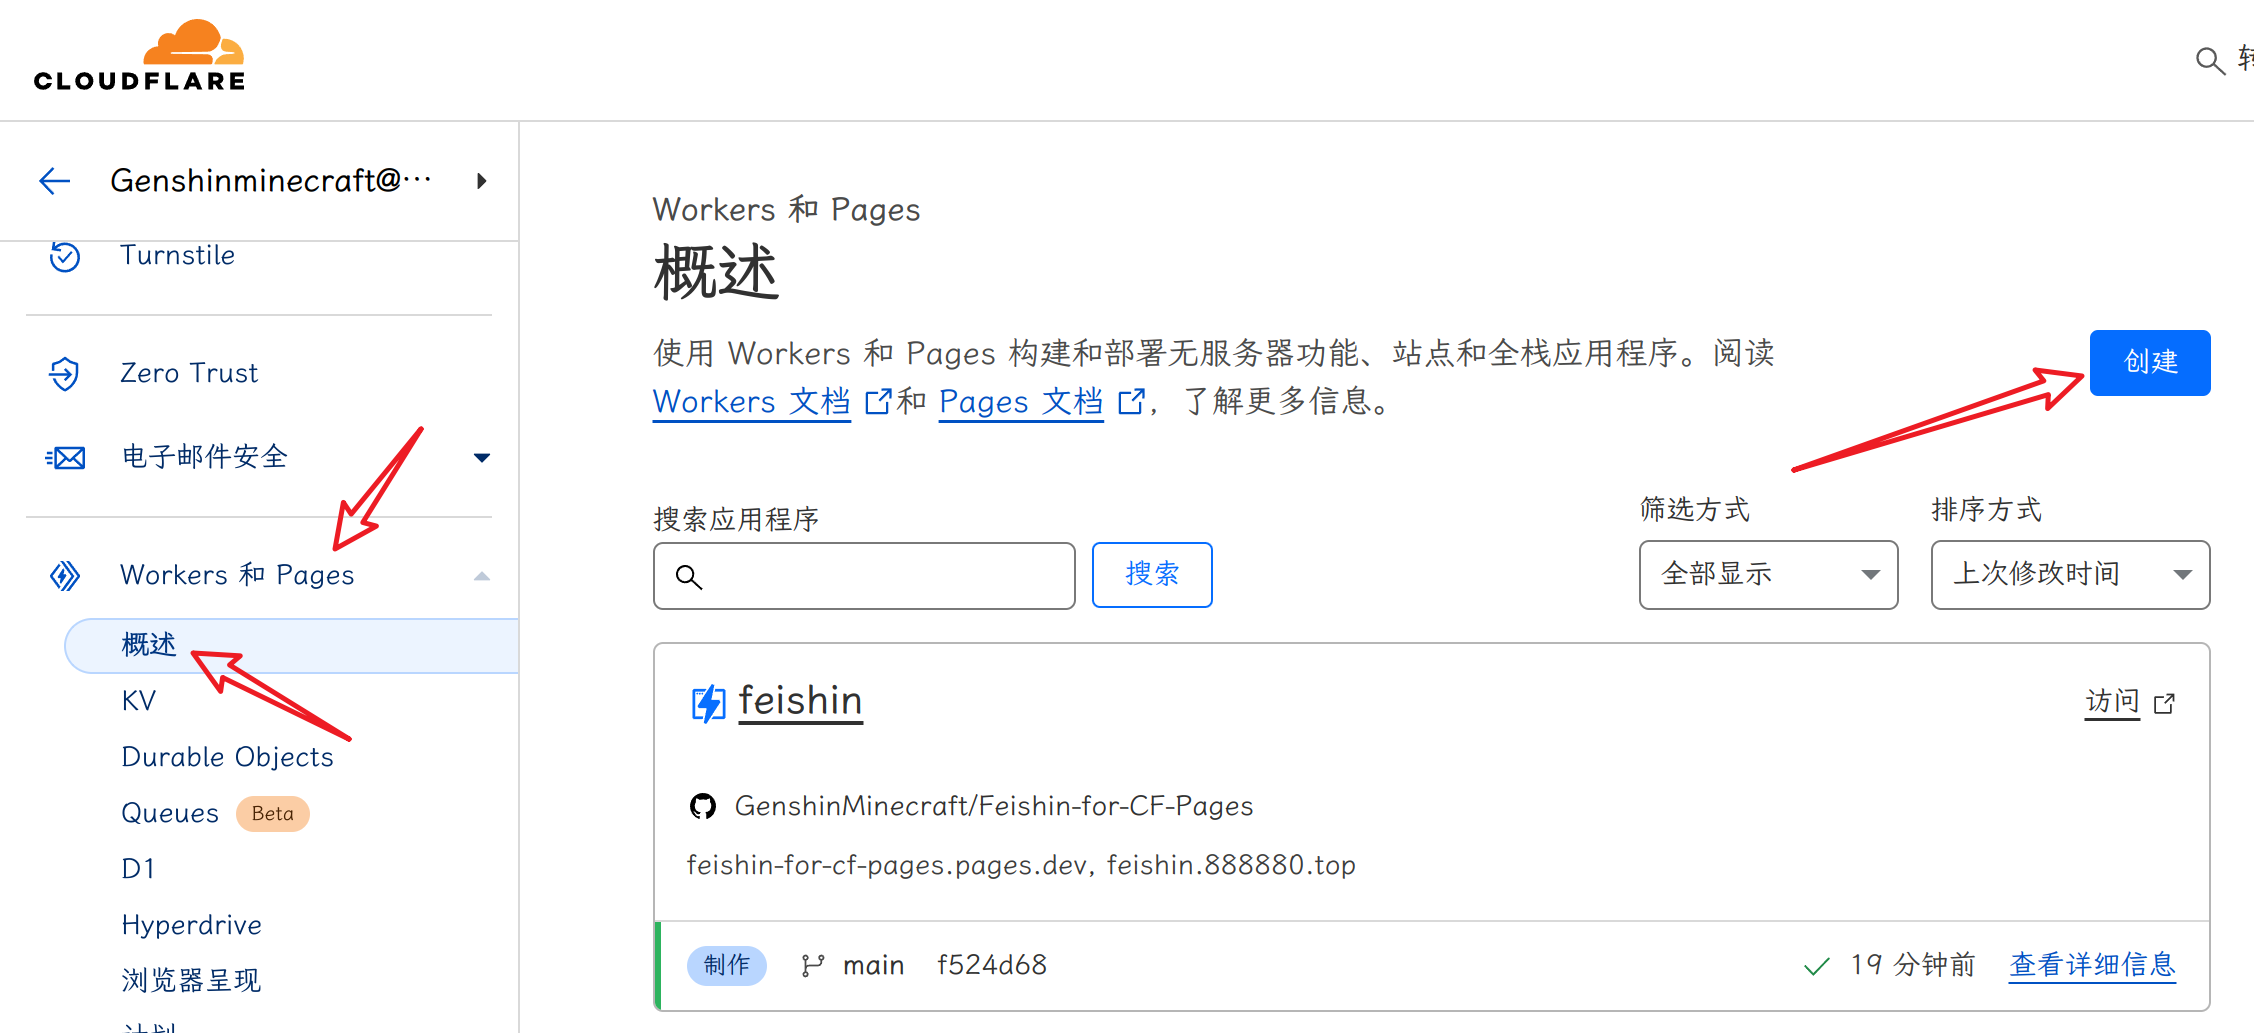Viewport: 2254px width, 1033px height.
Task: Click the 电子邮件安全 envelope icon
Action: tap(65, 458)
